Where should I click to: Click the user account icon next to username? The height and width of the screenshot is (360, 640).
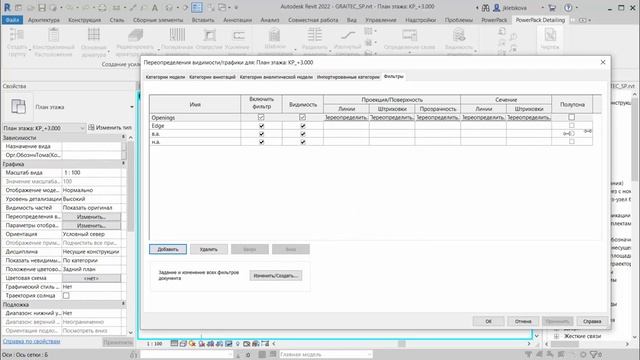[497, 8]
